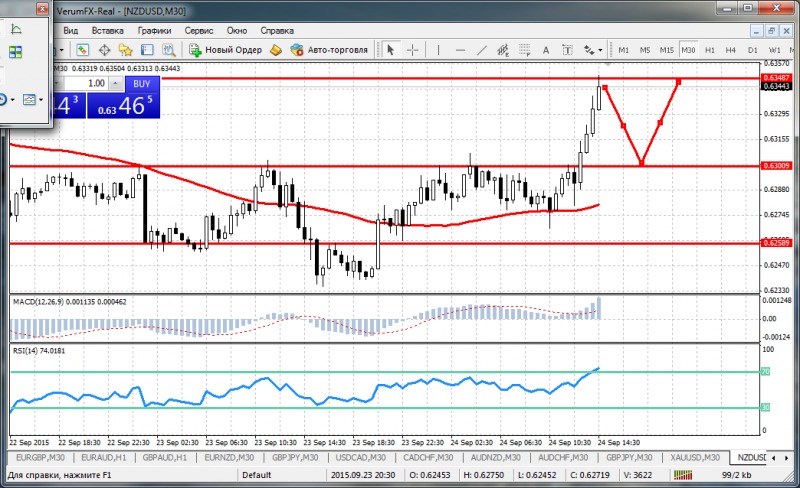Viewport: 800px width, 488px height.
Task: Increase the trade volume with up arrow
Action: point(116,83)
